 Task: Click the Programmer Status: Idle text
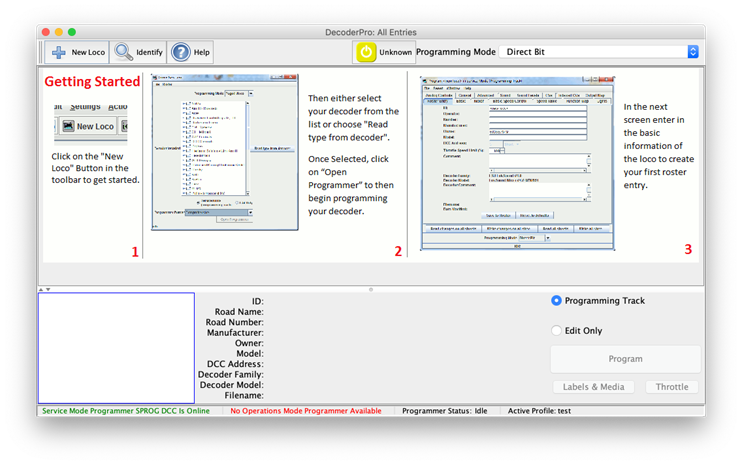[444, 411]
